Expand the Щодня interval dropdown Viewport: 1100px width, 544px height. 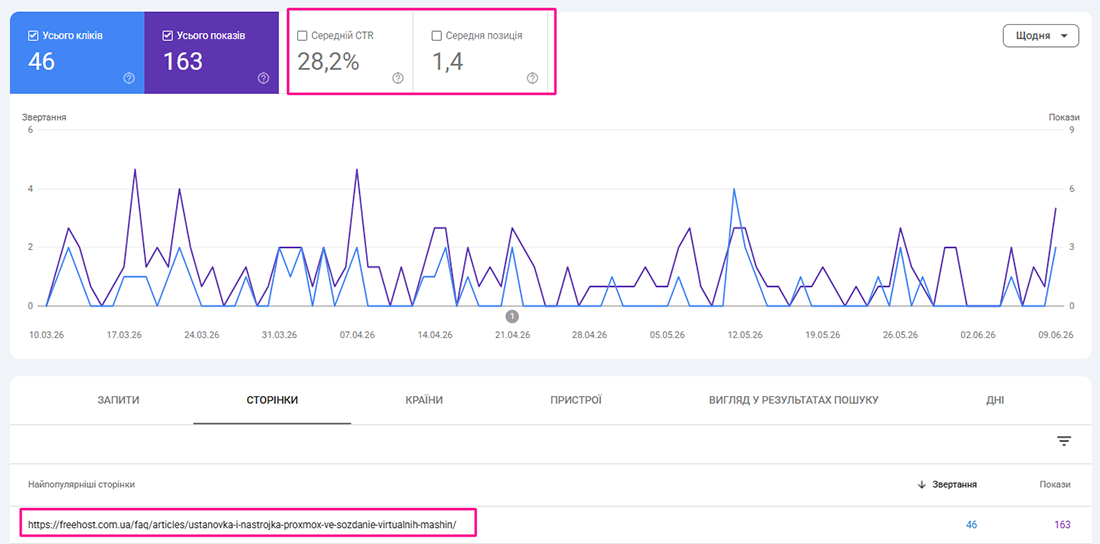(x=1040, y=36)
